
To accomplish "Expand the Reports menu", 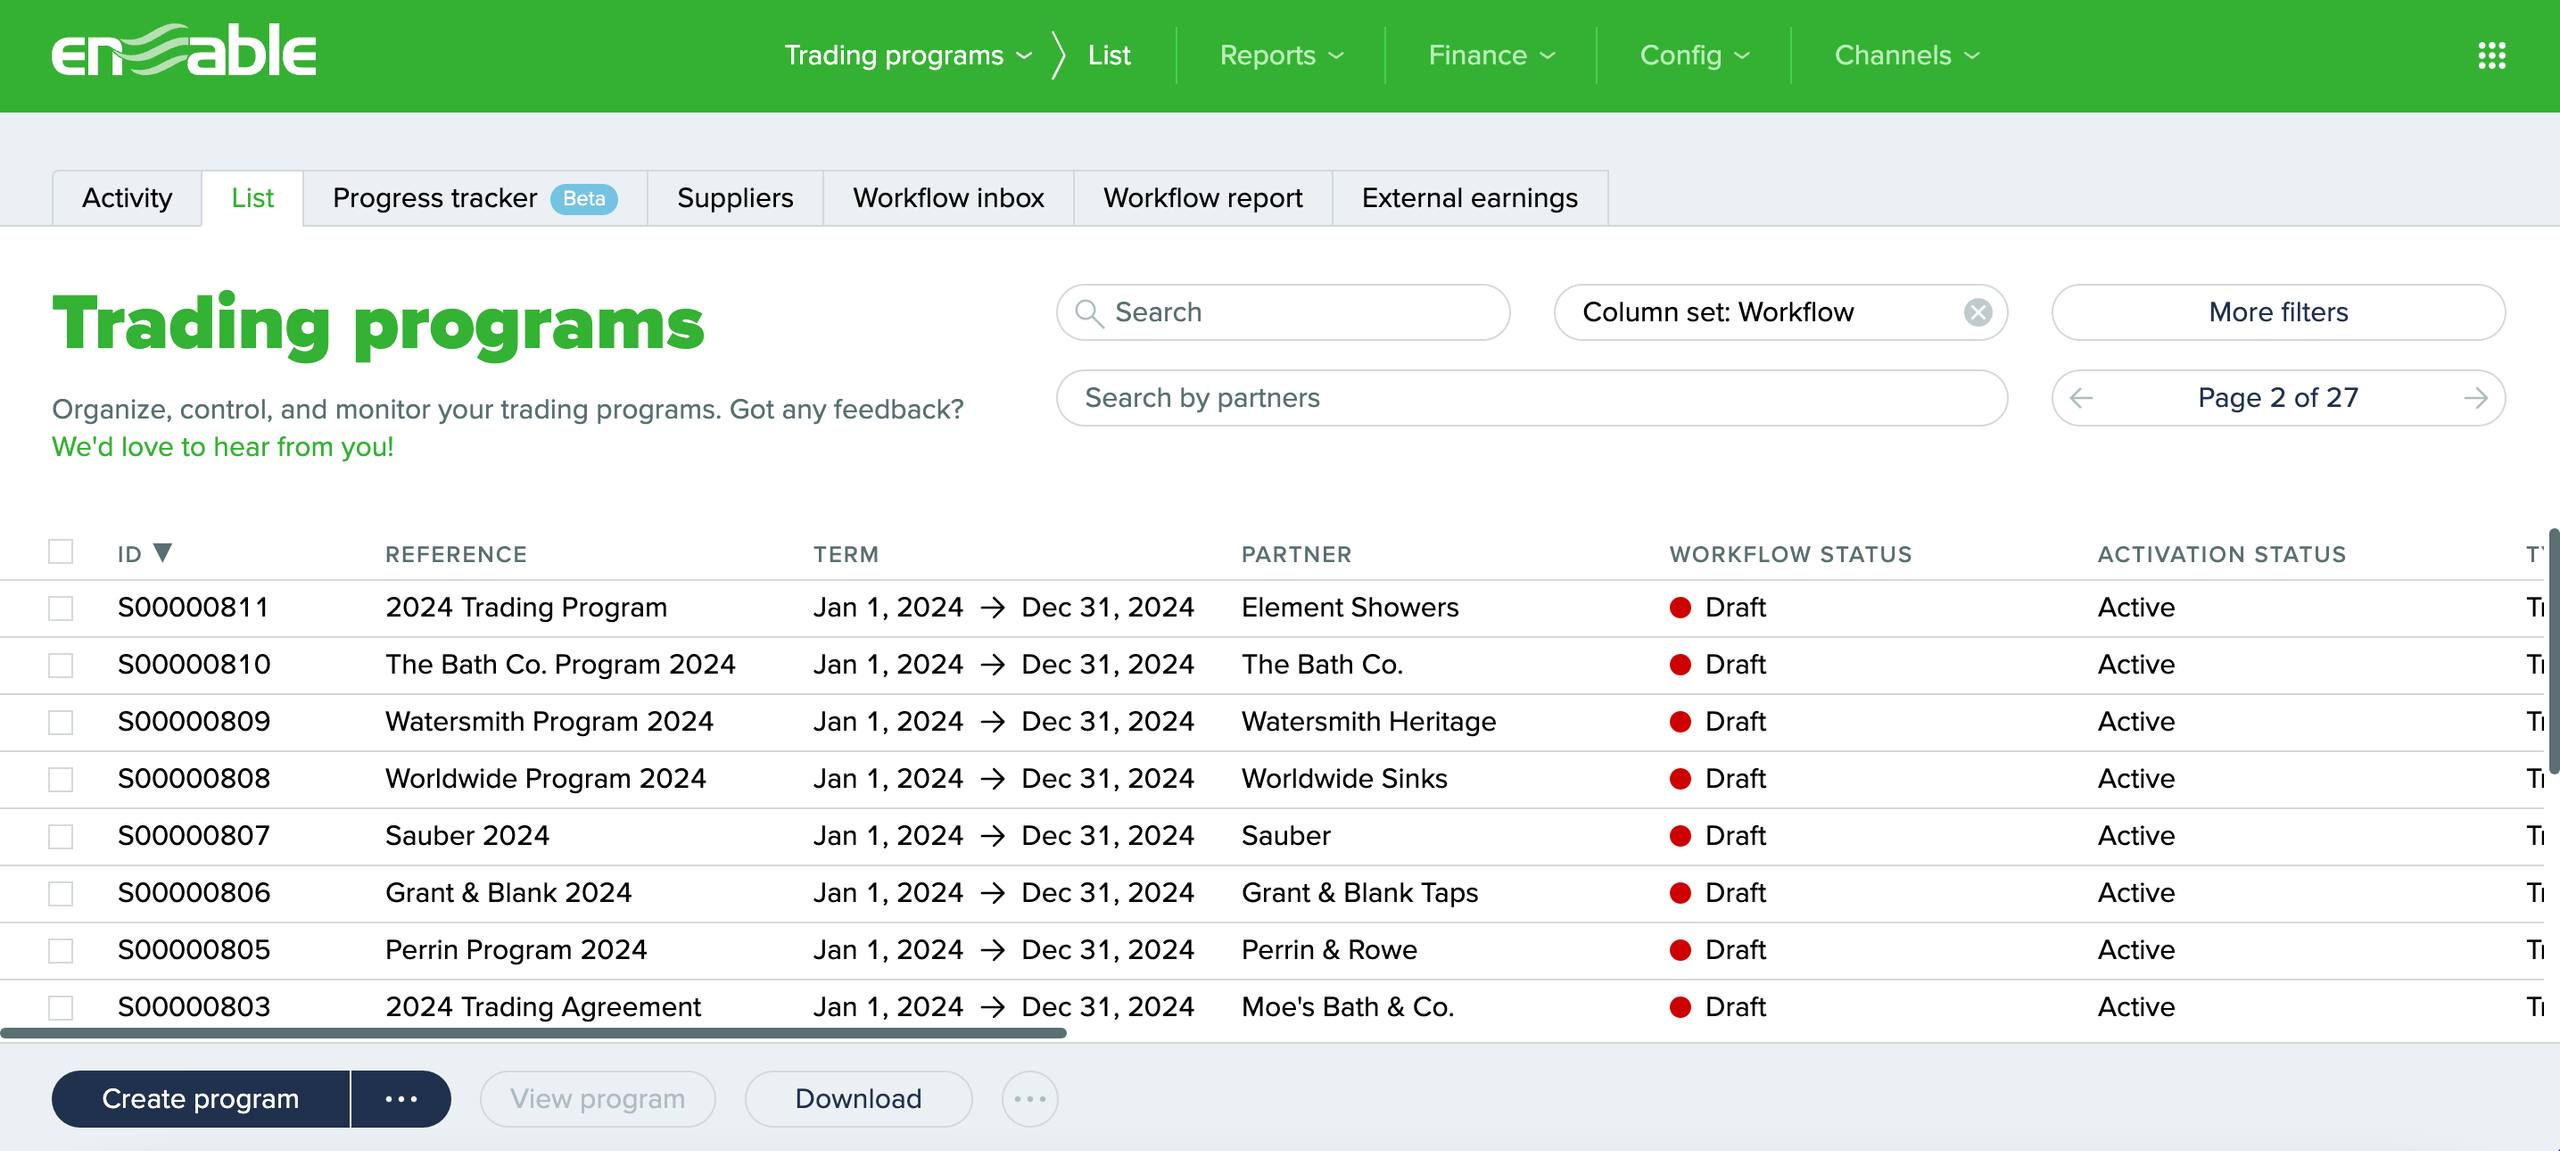I will click(1281, 55).
